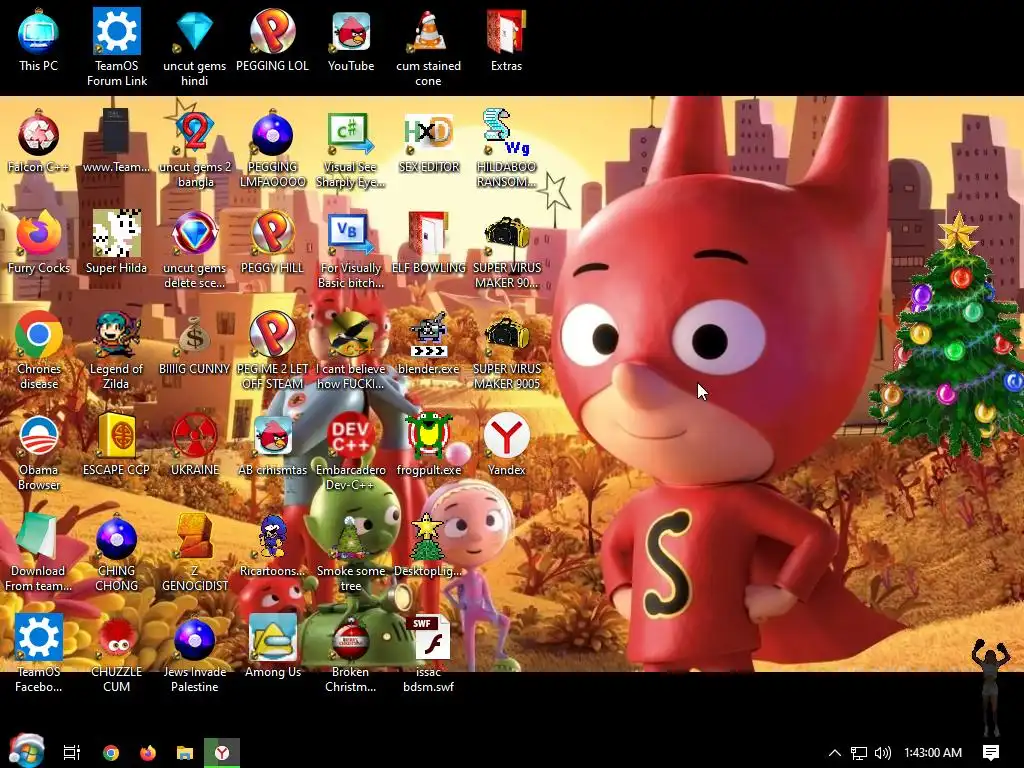The image size is (1024, 768).
Task: Open the Extras folder icon
Action: pos(506,42)
